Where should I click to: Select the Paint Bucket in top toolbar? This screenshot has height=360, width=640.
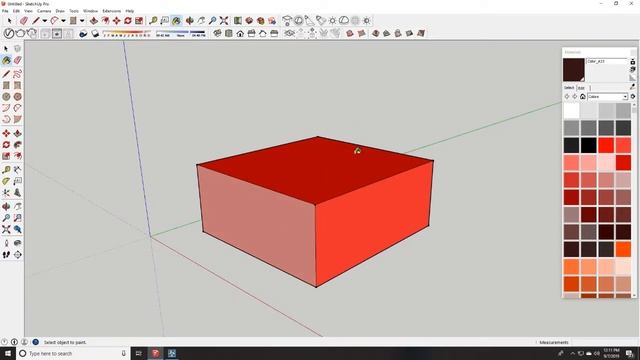coord(176,20)
